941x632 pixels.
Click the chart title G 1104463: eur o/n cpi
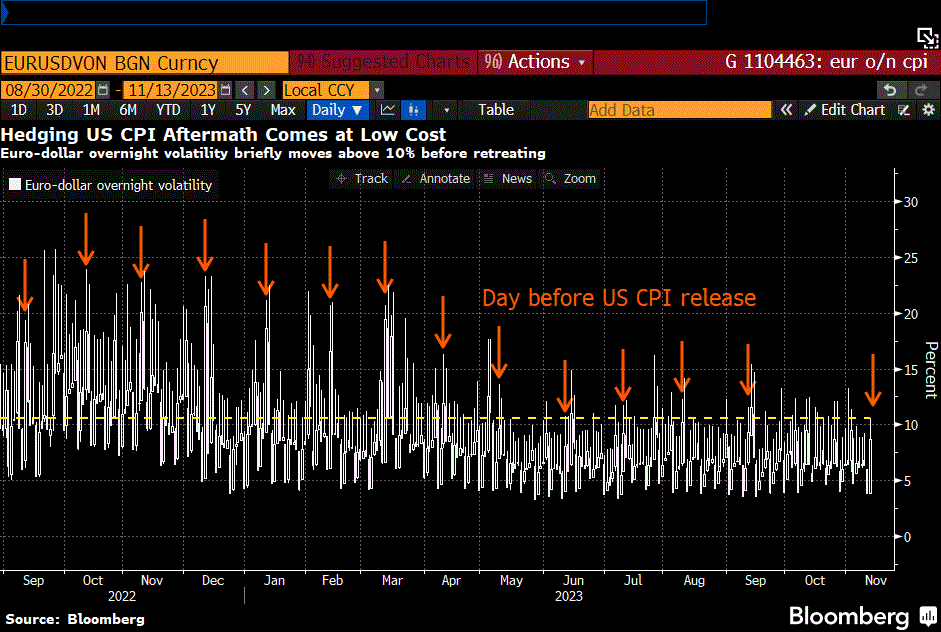[x=826, y=62]
